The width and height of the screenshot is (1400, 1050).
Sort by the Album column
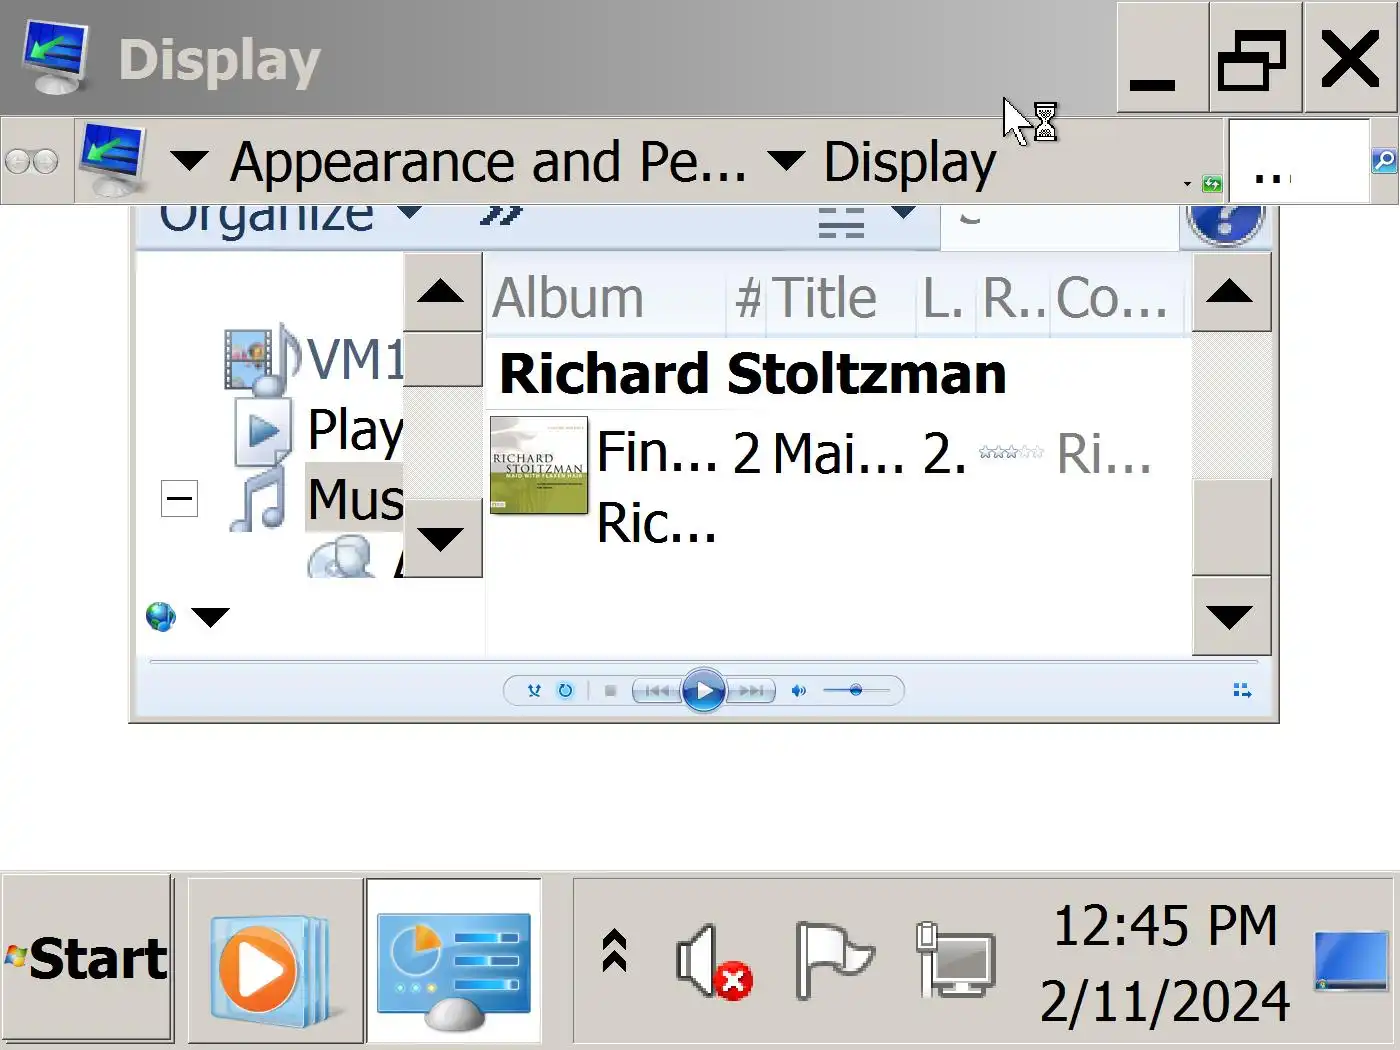pyautogui.click(x=606, y=298)
